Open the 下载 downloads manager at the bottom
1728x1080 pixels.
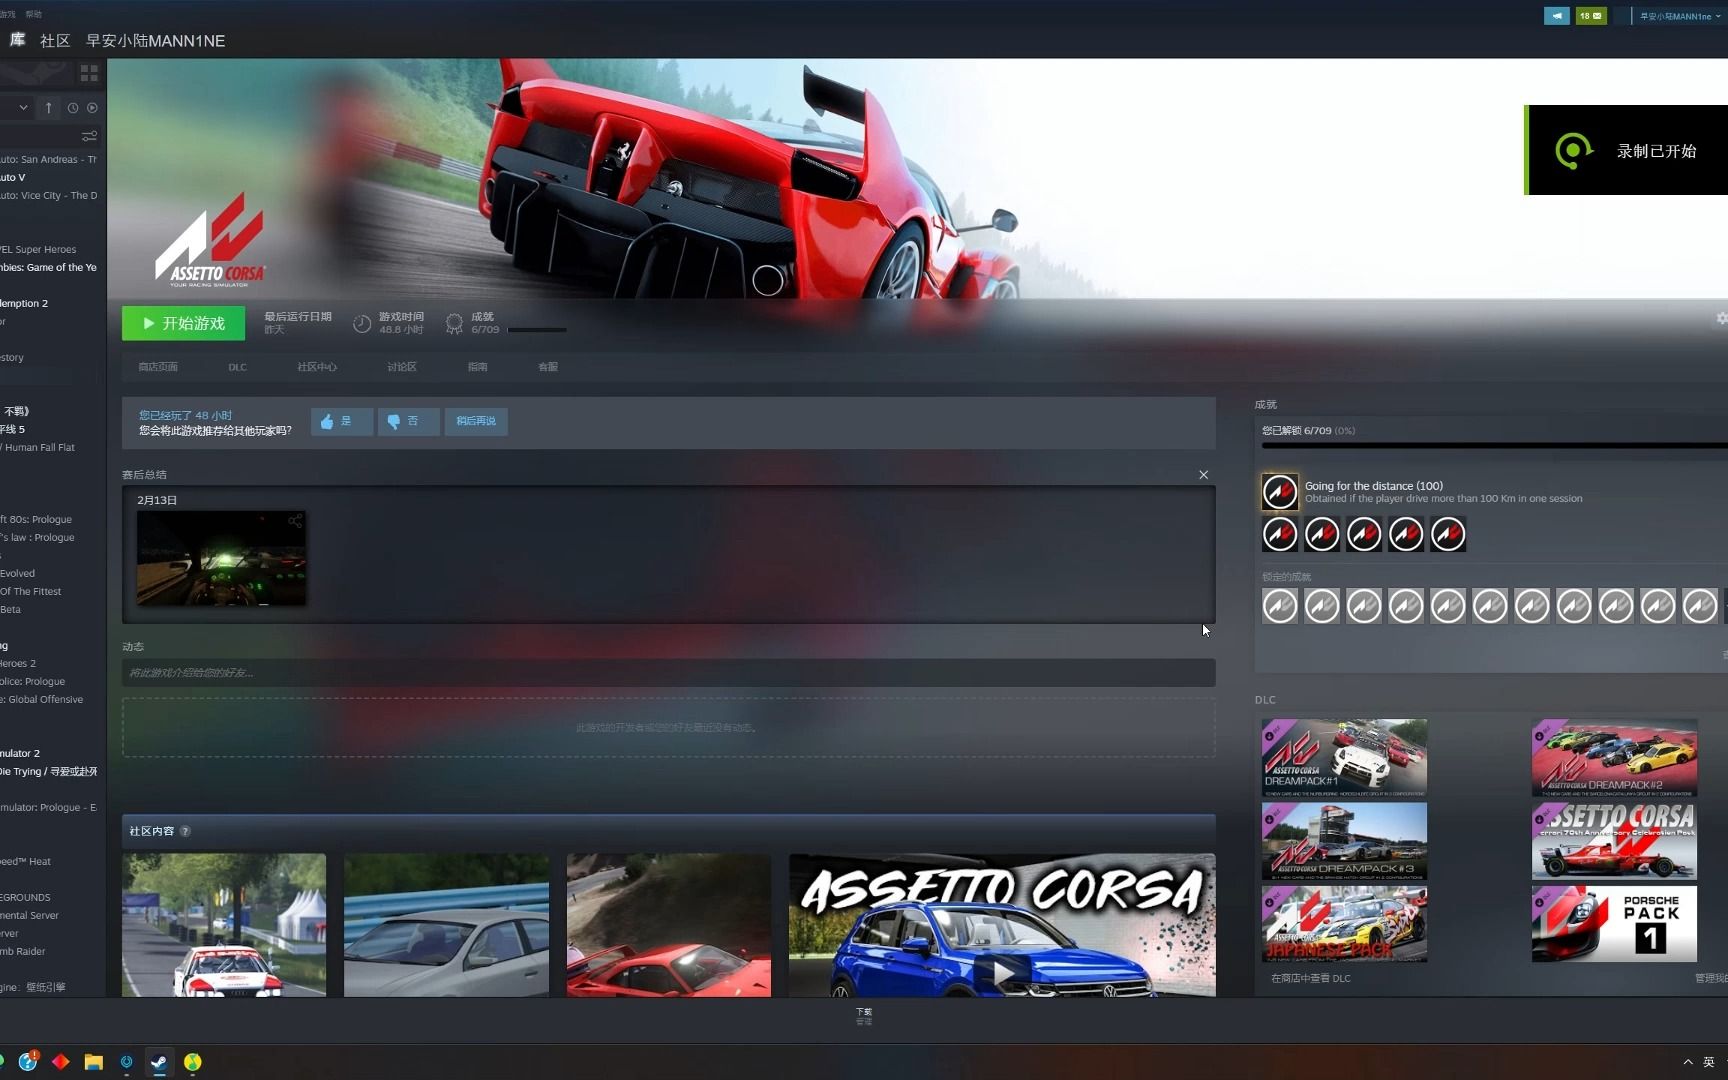864,1016
